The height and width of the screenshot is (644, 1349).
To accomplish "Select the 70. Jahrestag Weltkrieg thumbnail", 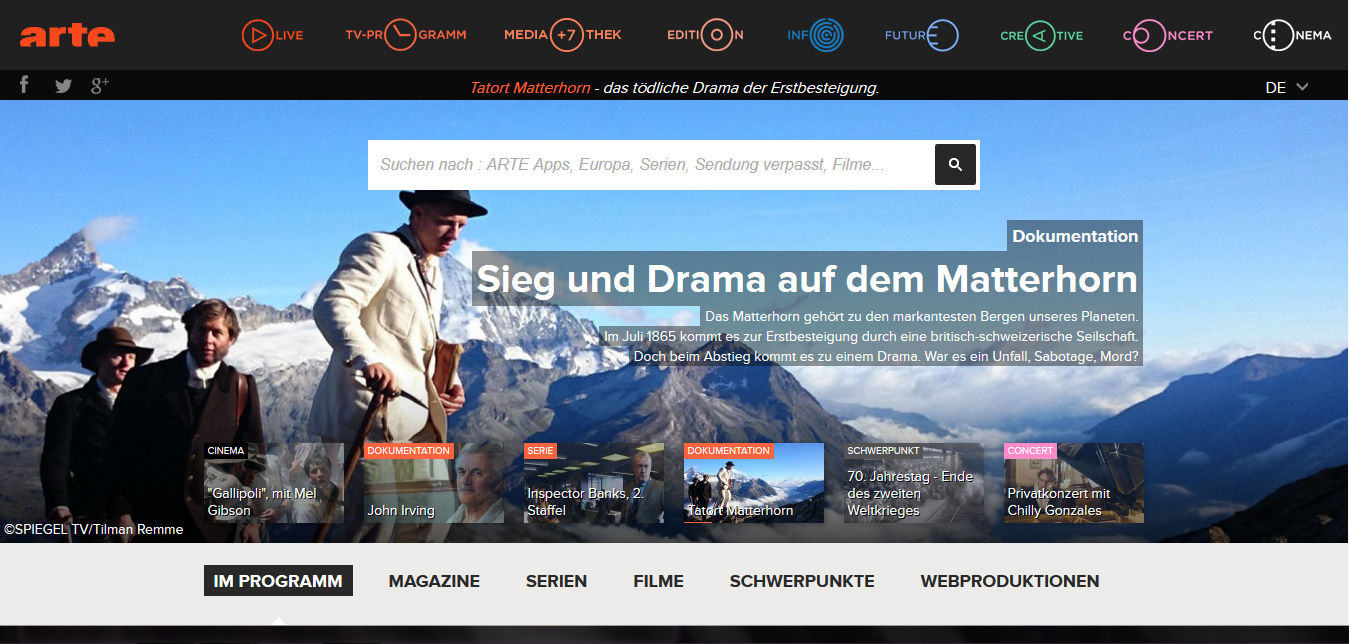I will point(914,483).
